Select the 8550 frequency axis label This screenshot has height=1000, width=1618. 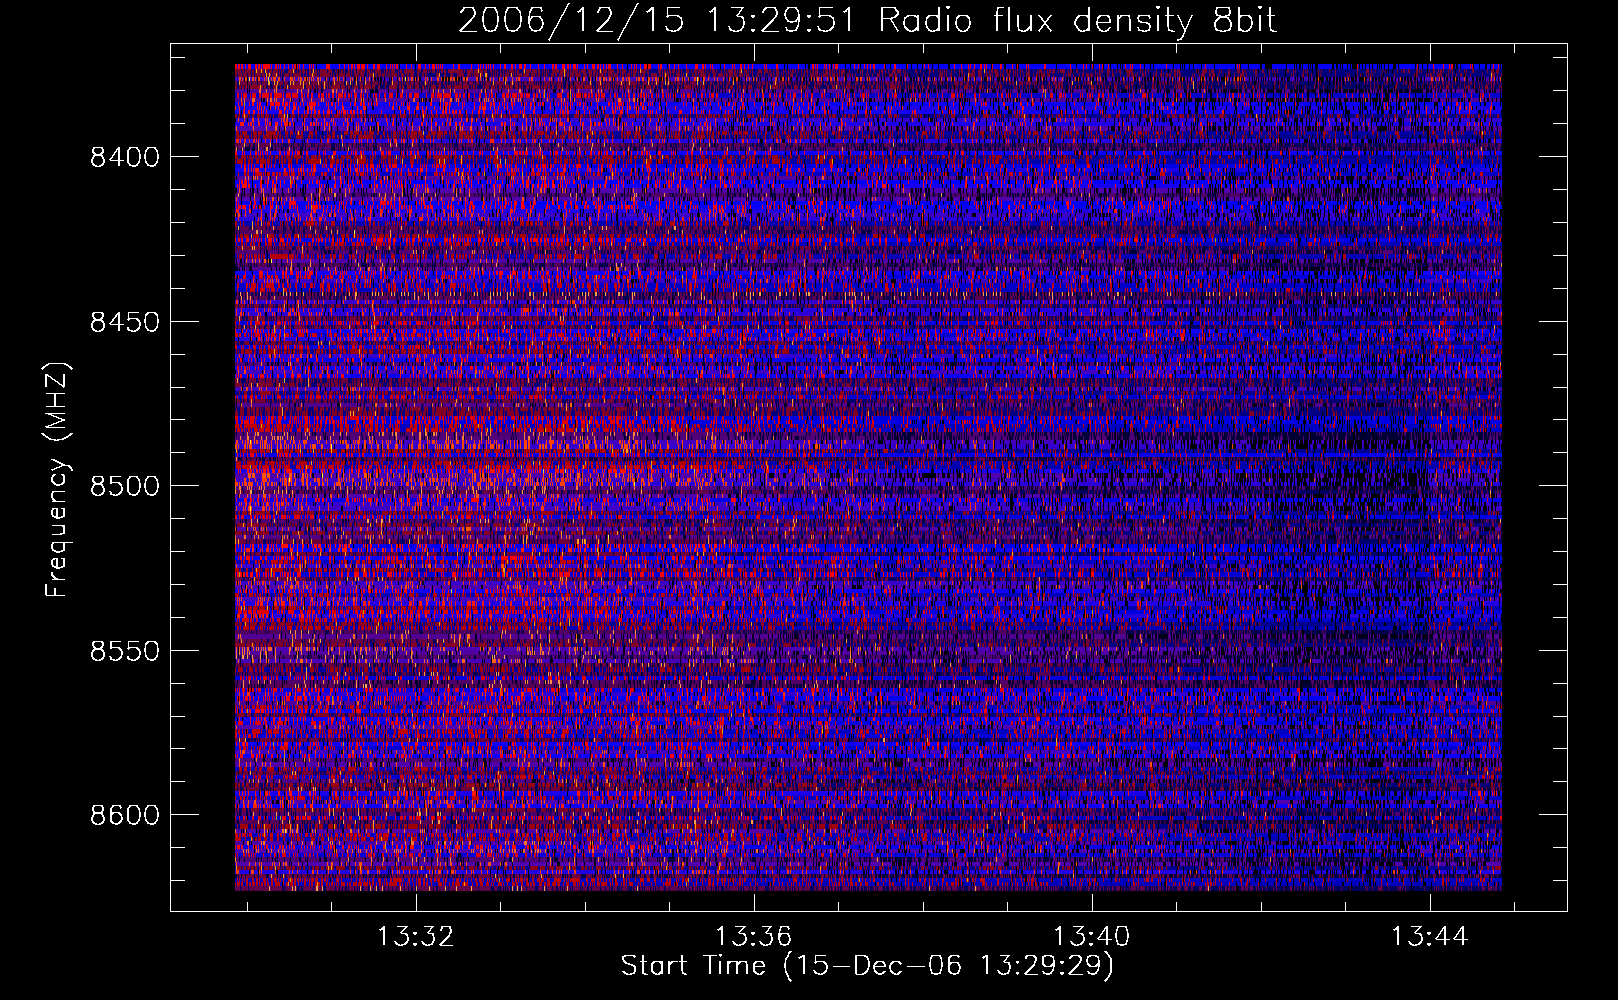124,651
